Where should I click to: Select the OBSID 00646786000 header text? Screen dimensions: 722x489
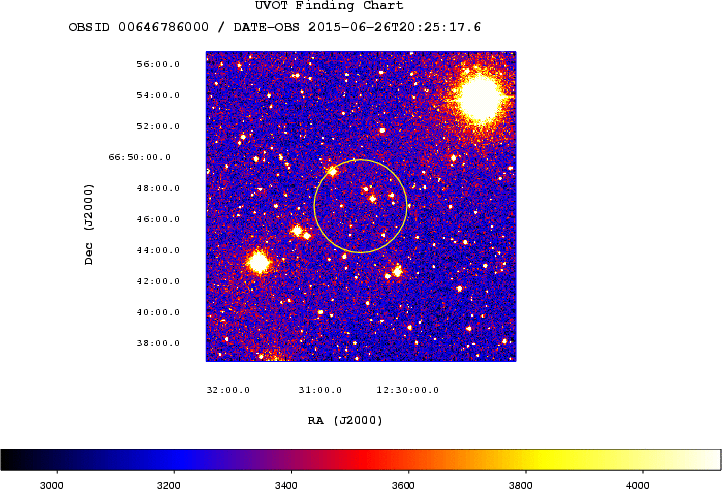click(x=139, y=27)
